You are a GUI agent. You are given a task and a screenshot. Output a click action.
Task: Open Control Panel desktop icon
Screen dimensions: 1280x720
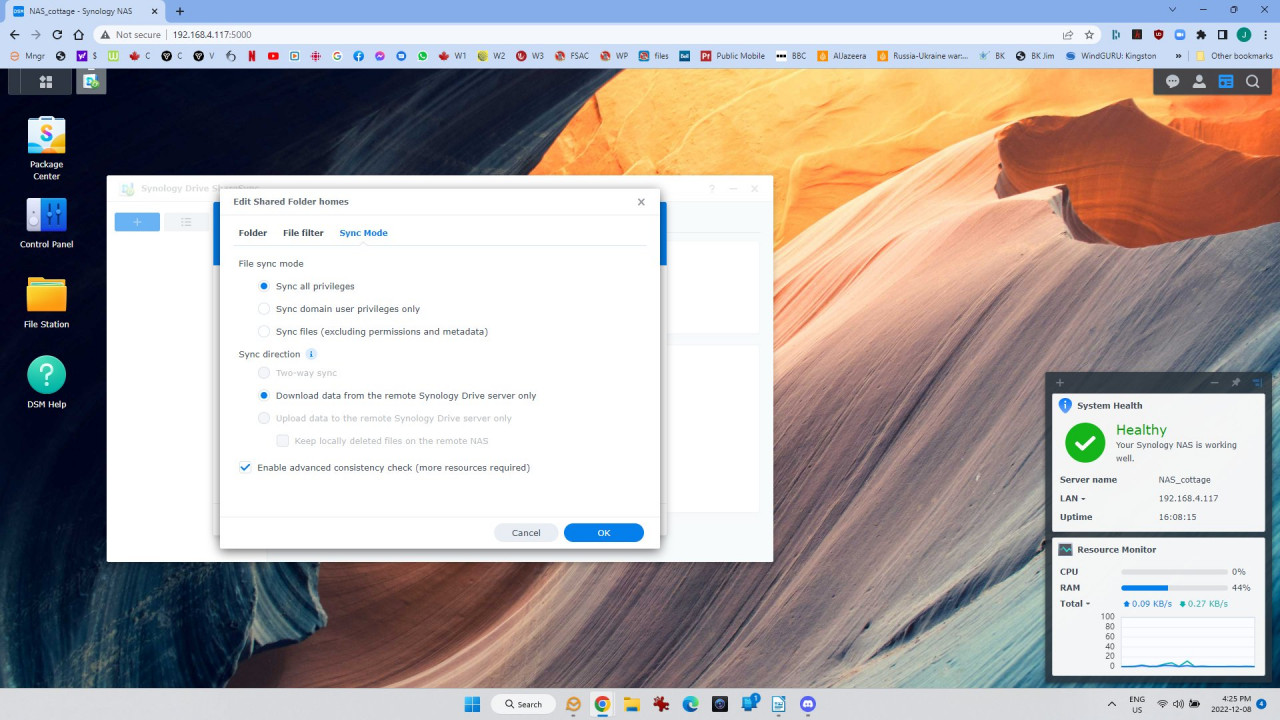point(46,214)
